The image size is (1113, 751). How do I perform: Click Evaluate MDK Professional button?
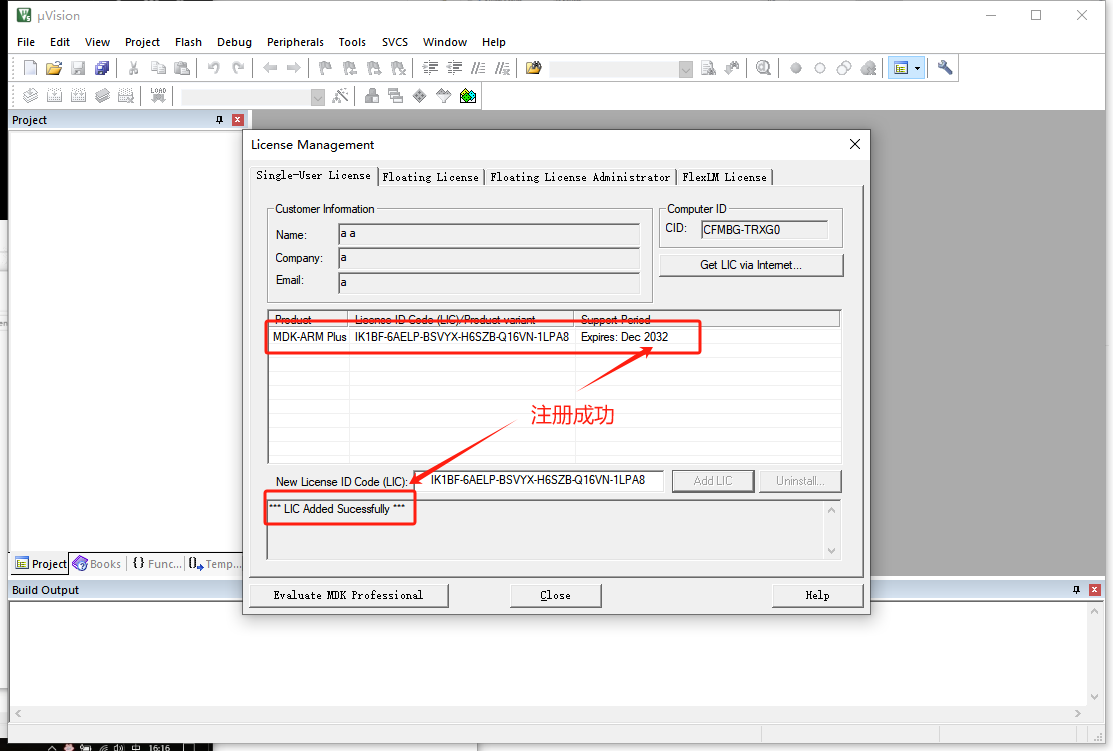pos(349,595)
